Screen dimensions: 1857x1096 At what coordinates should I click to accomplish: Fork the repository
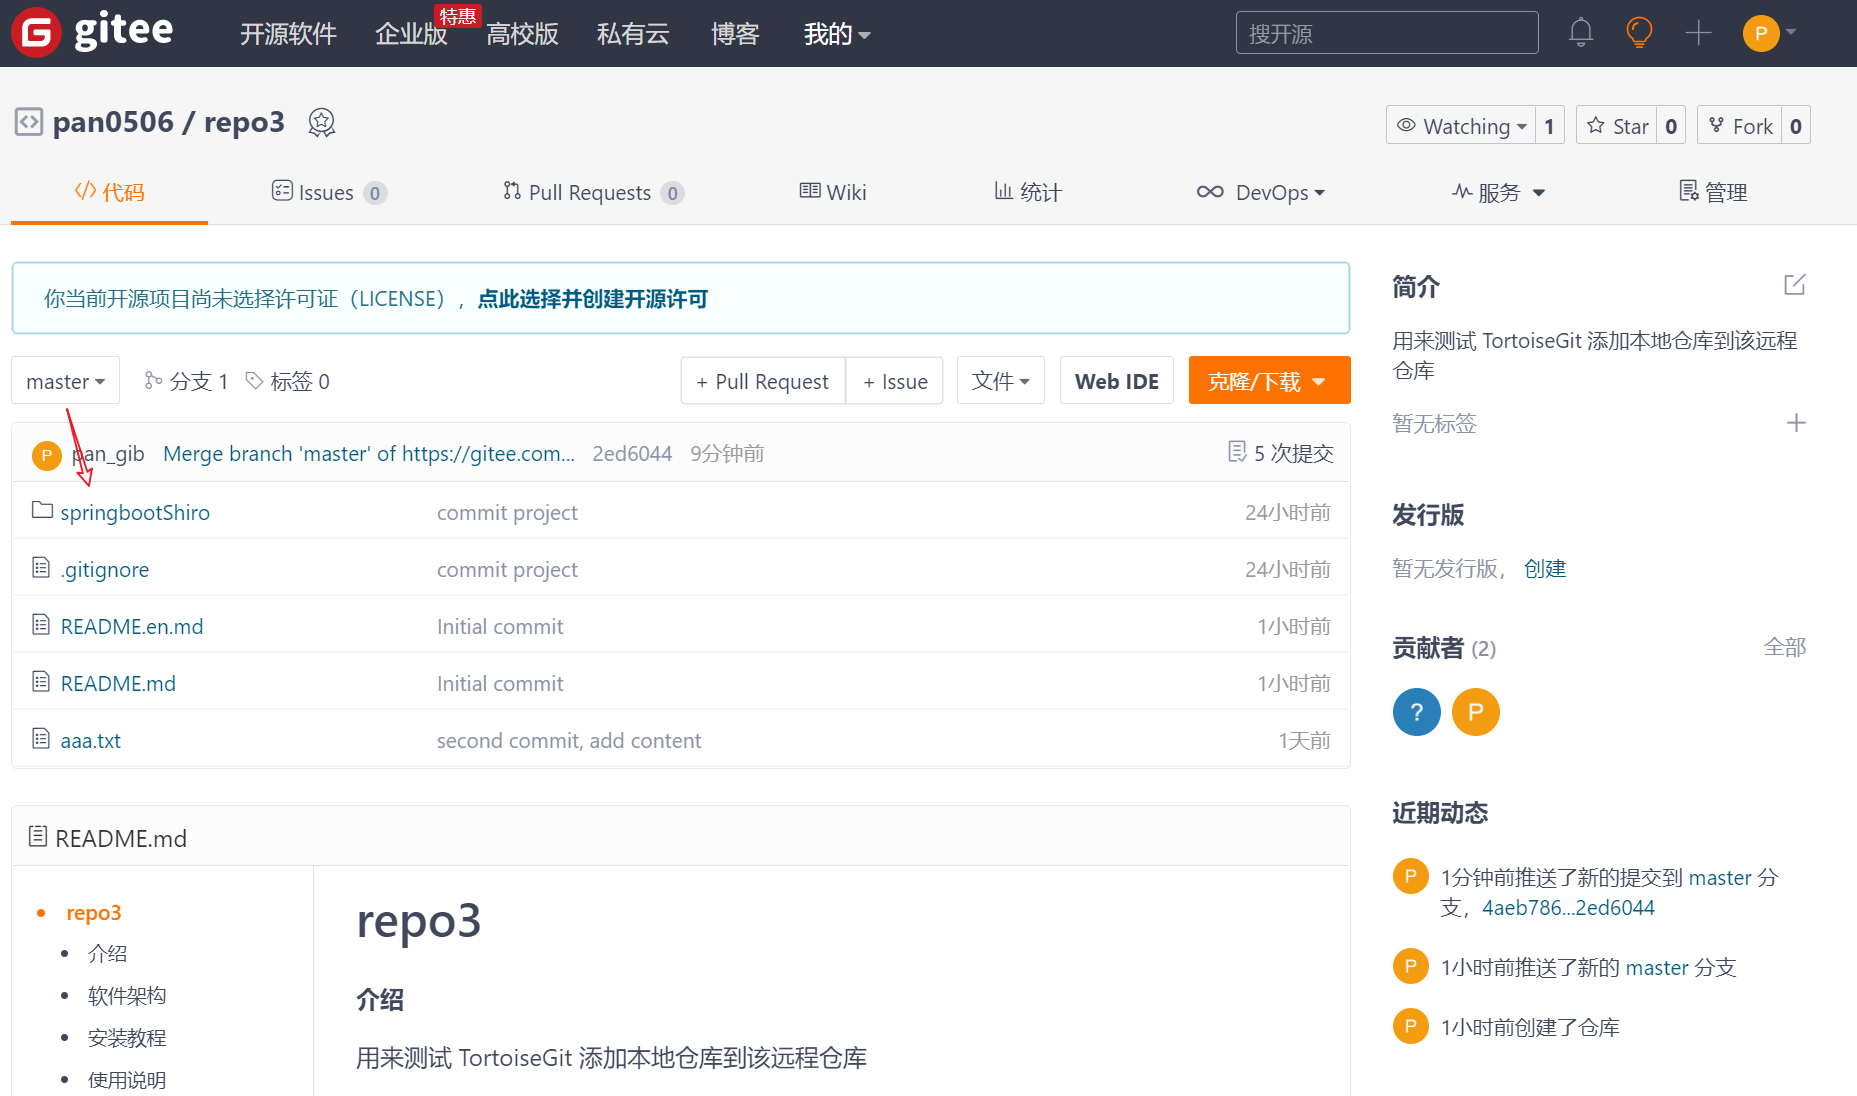(x=1741, y=126)
